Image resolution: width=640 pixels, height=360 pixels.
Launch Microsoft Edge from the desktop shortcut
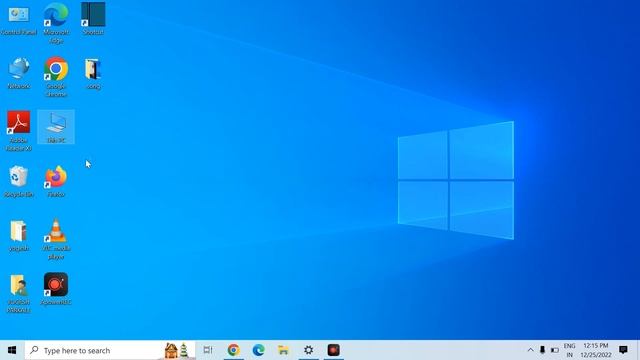tap(56, 23)
